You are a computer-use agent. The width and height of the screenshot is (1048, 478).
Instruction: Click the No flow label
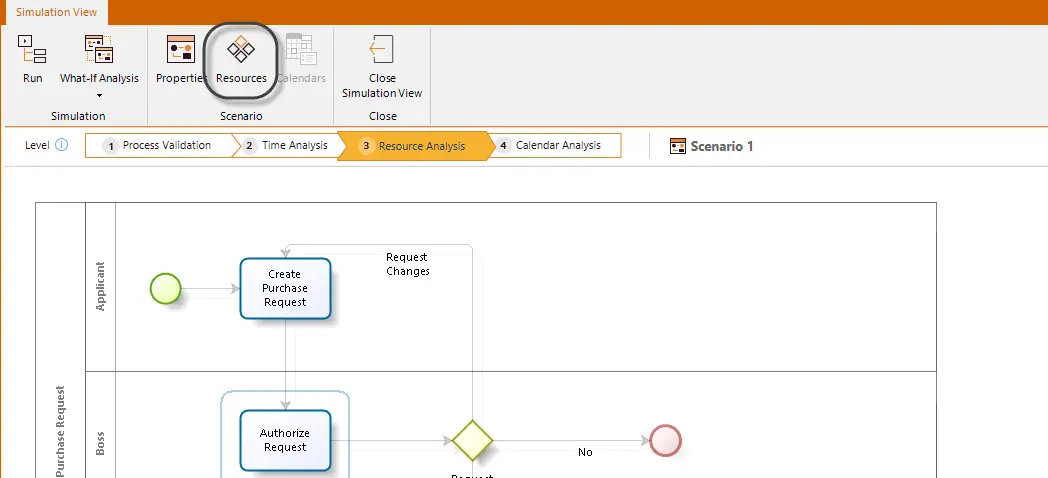point(585,453)
